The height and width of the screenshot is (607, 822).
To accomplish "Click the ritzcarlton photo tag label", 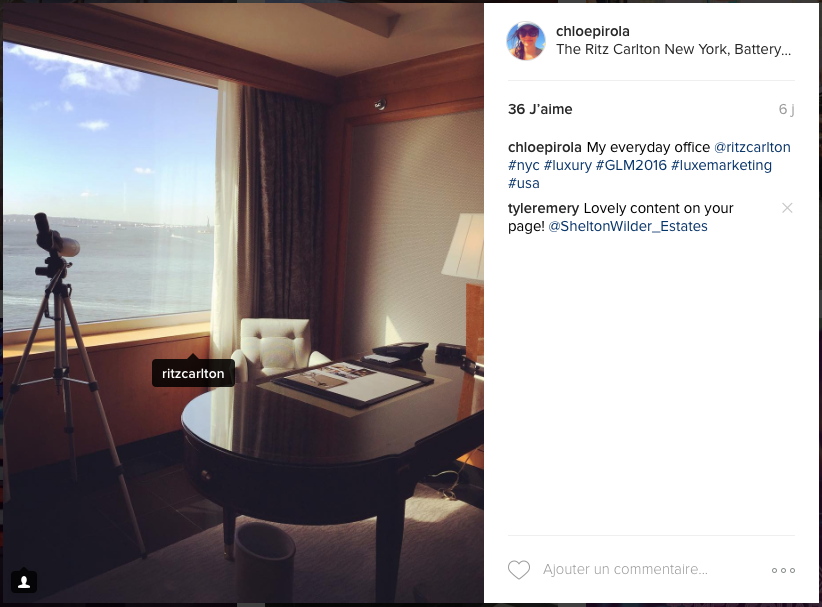I will [x=193, y=373].
